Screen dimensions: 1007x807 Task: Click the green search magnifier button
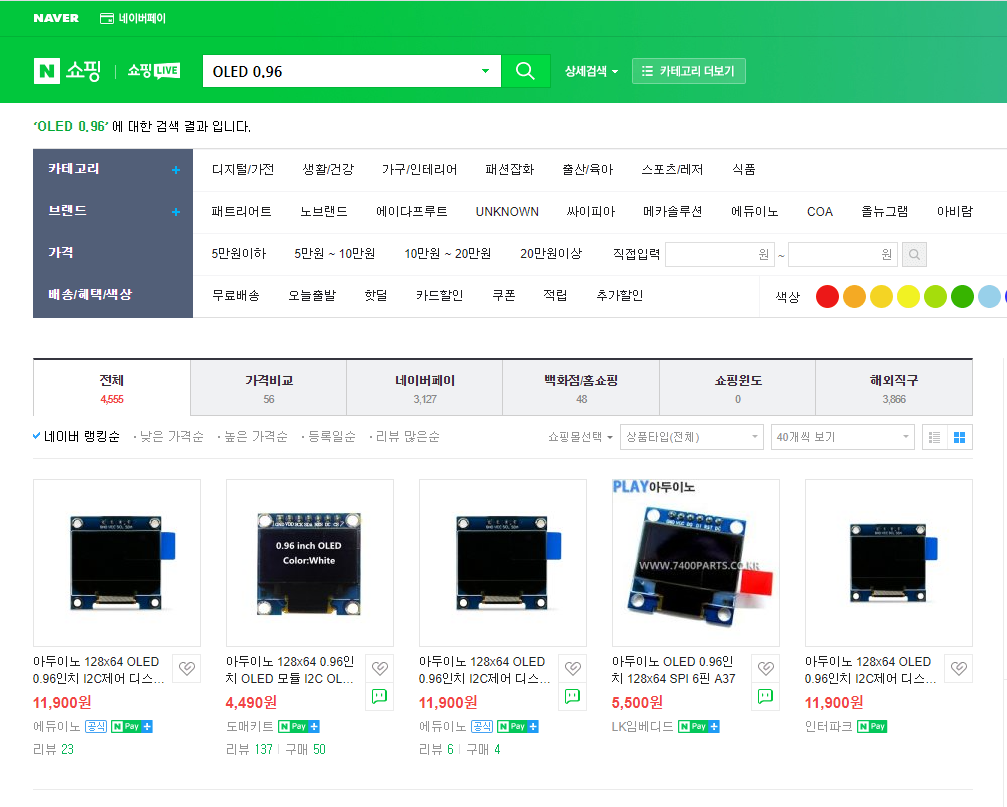click(x=525, y=71)
